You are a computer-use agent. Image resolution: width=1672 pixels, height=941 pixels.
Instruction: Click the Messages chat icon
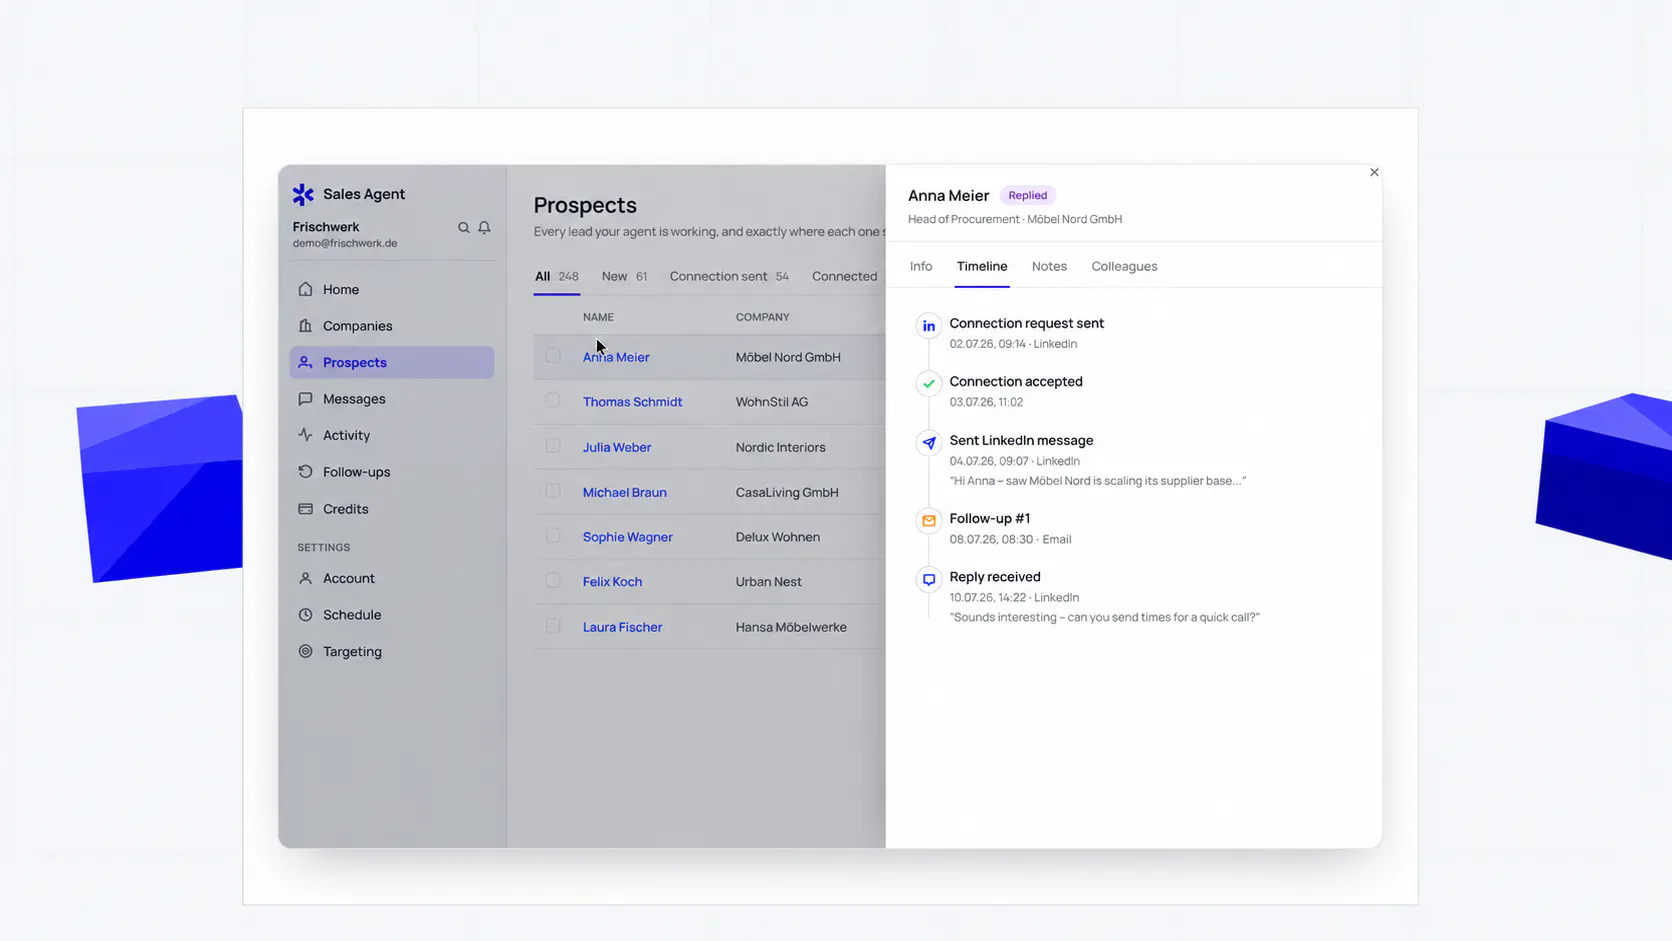point(306,399)
